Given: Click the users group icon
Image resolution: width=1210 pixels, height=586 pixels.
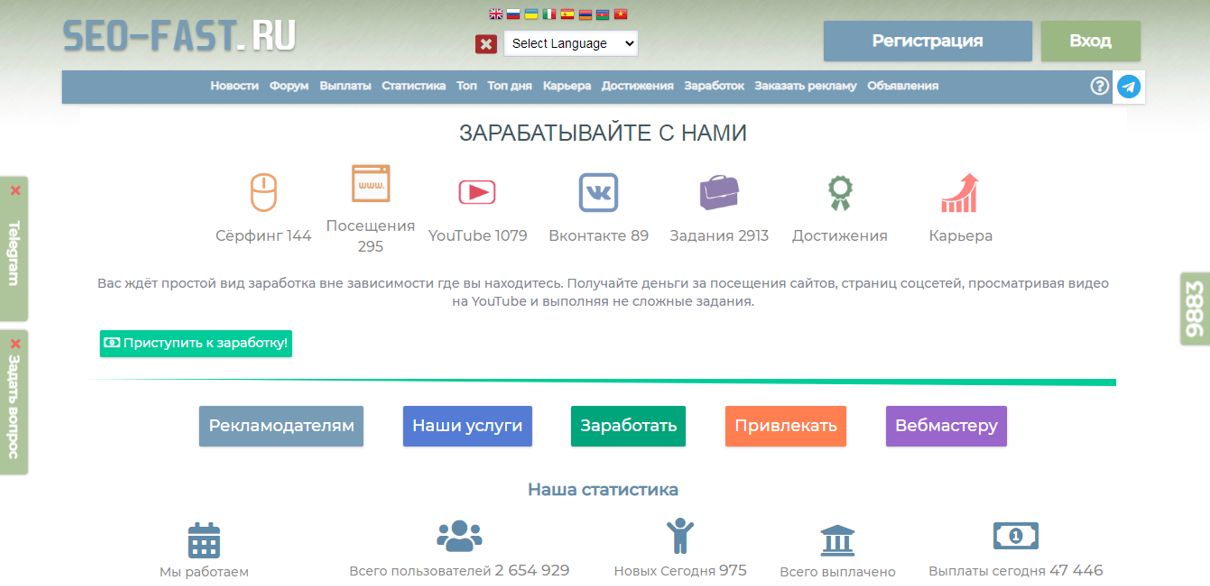Looking at the screenshot, I should coord(460,536).
